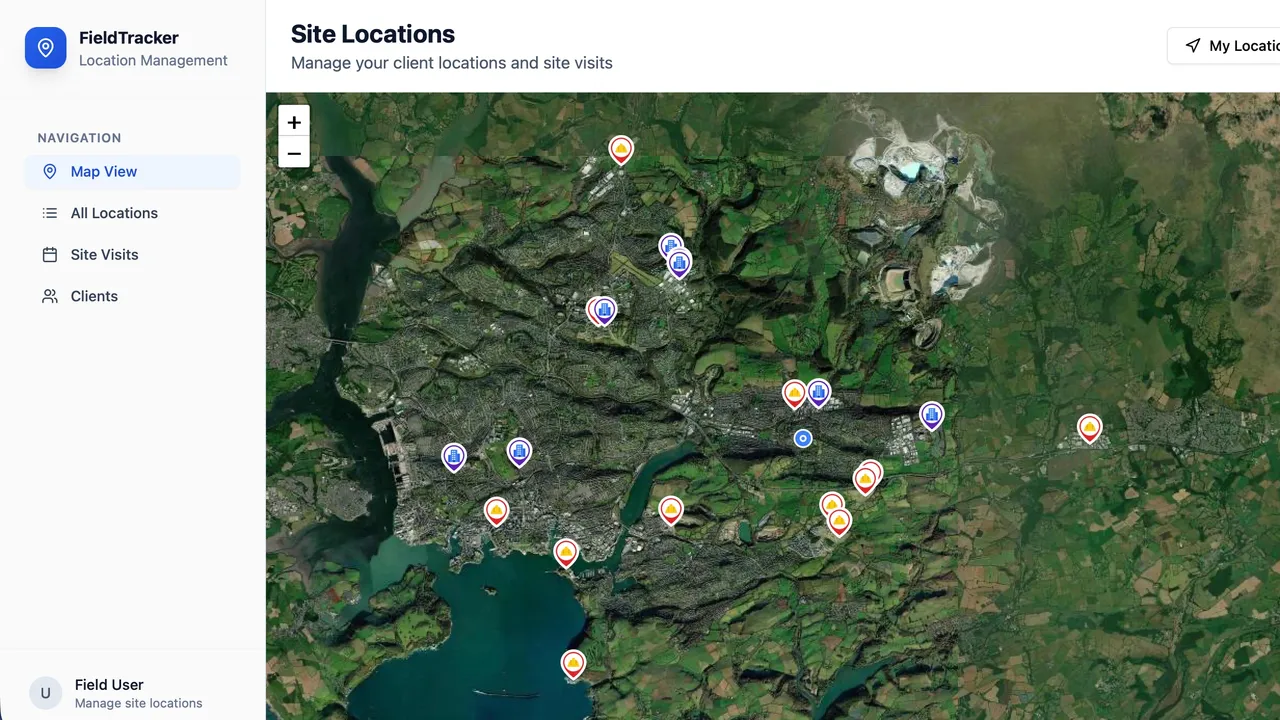Viewport: 1280px width, 720px height.
Task: Select the westernmost hard-hat site marker
Action: point(496,512)
